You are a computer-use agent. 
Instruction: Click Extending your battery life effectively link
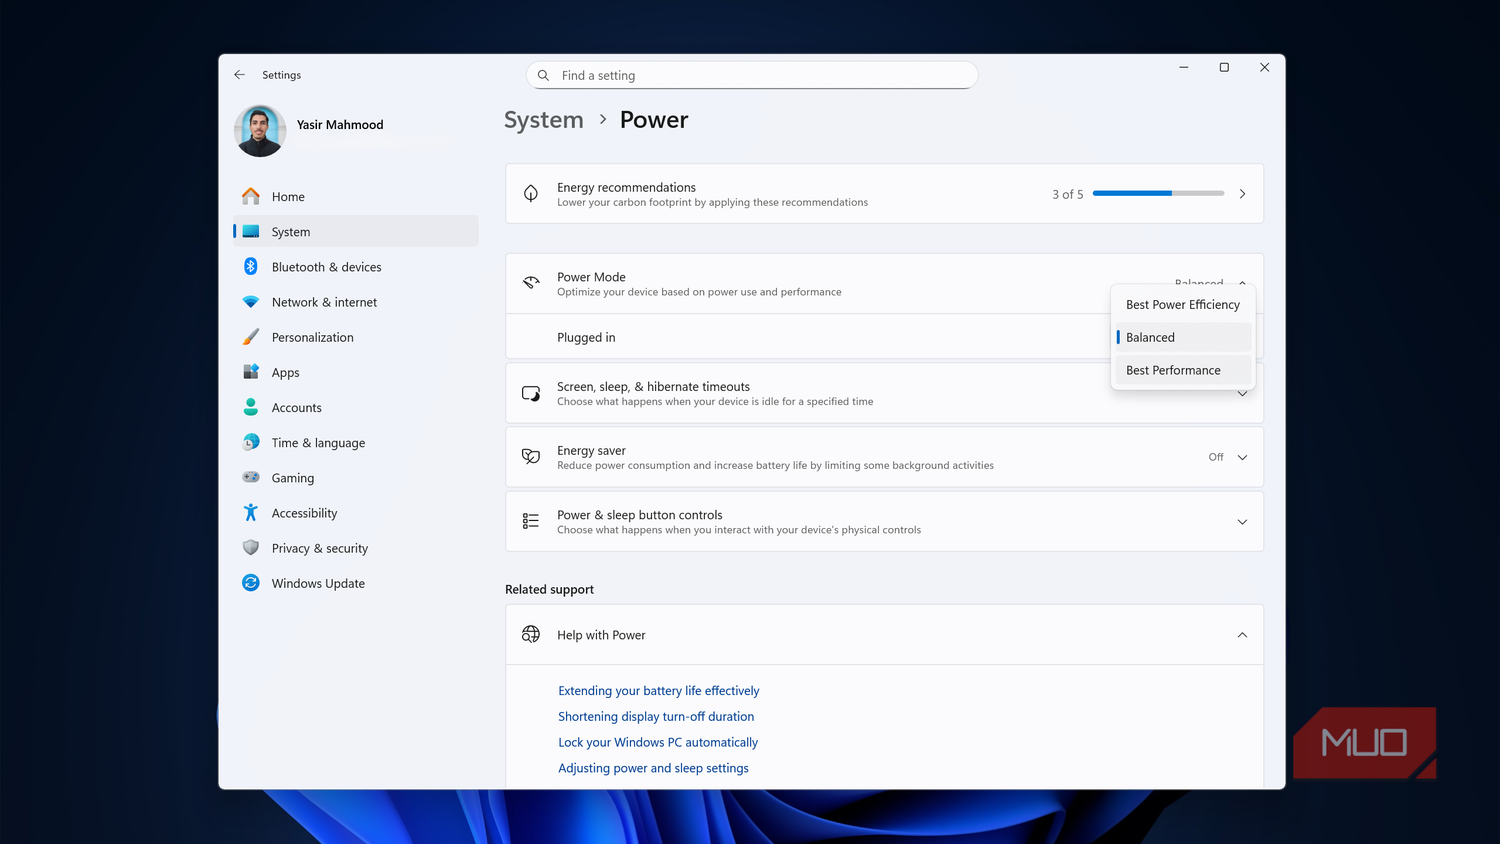coord(658,690)
